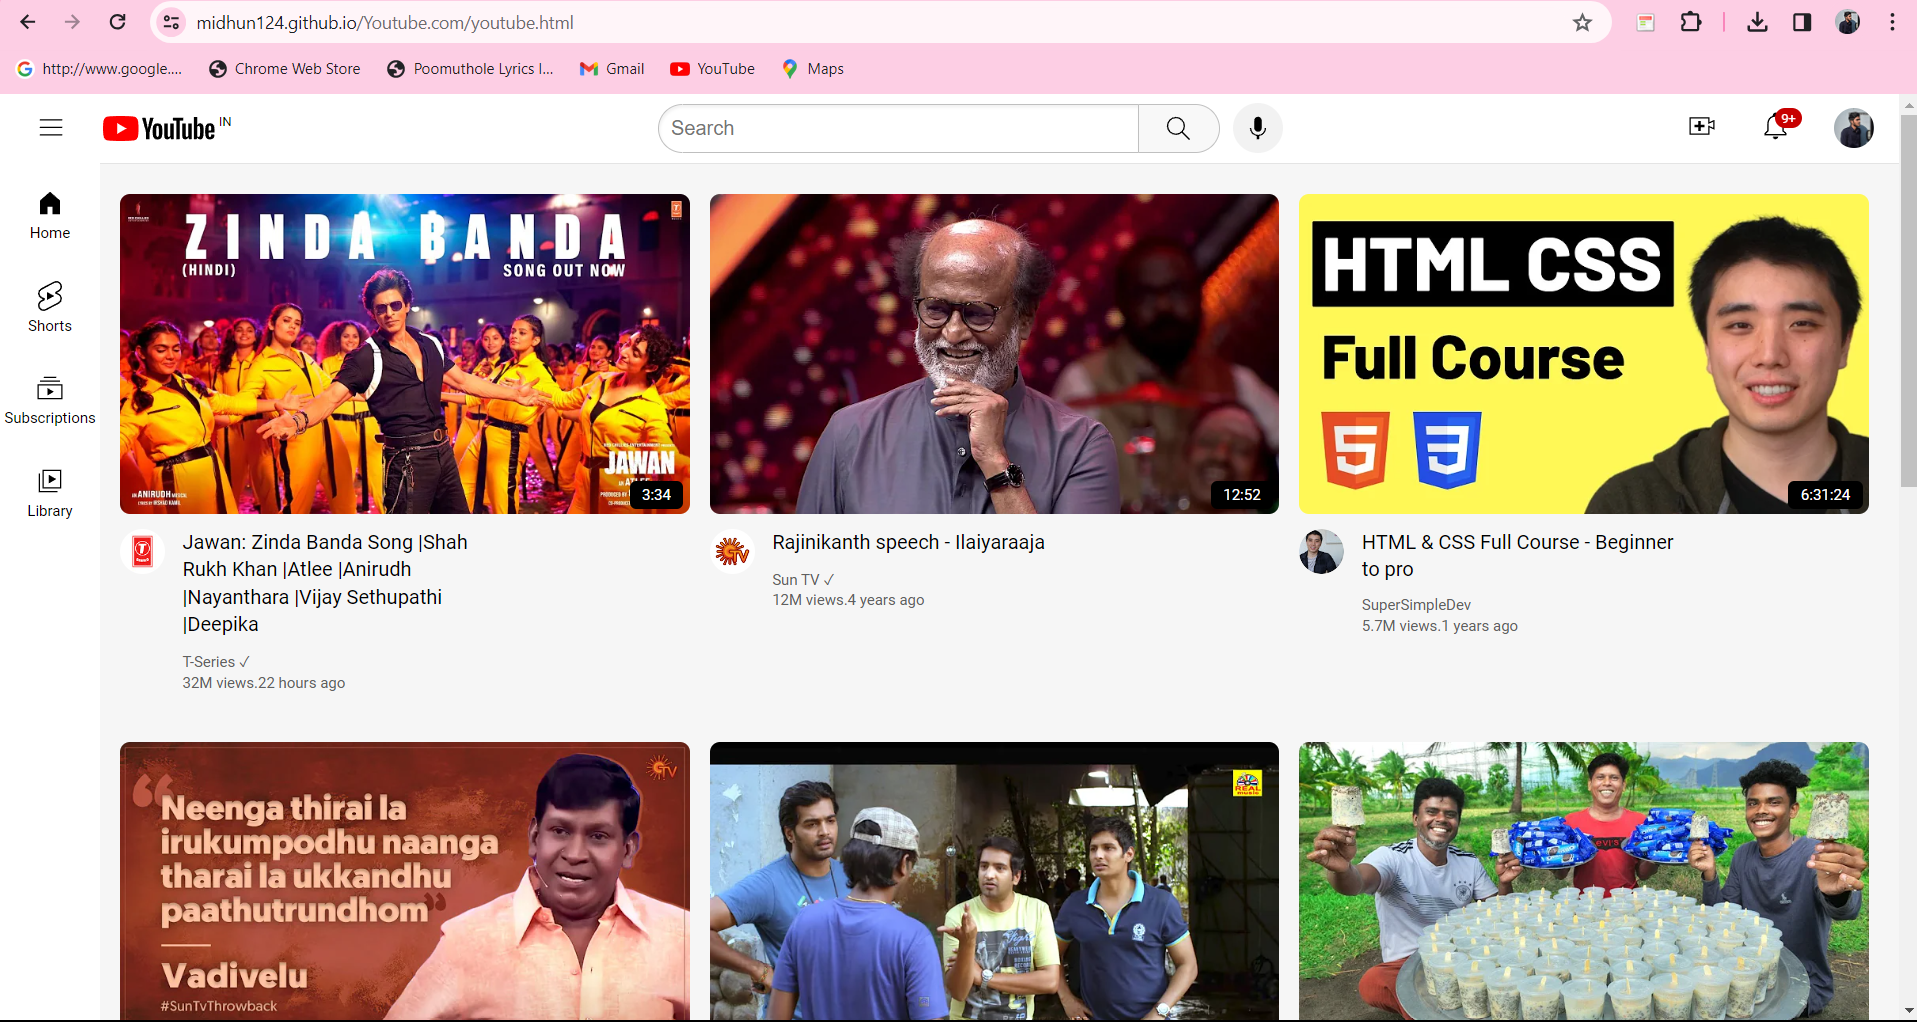
Task: Click the 5.7M views.1 years ago text
Action: [1439, 626]
